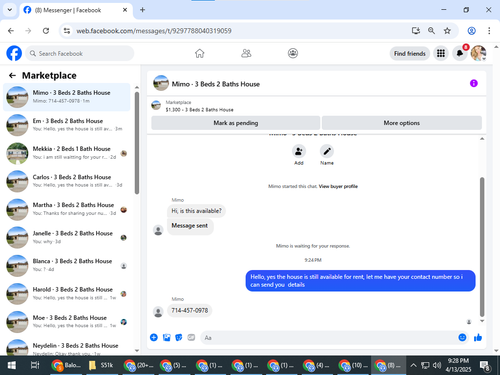This screenshot has height=375, width=500.
Task: Open the S51k folder on taskbar
Action: 101,366
